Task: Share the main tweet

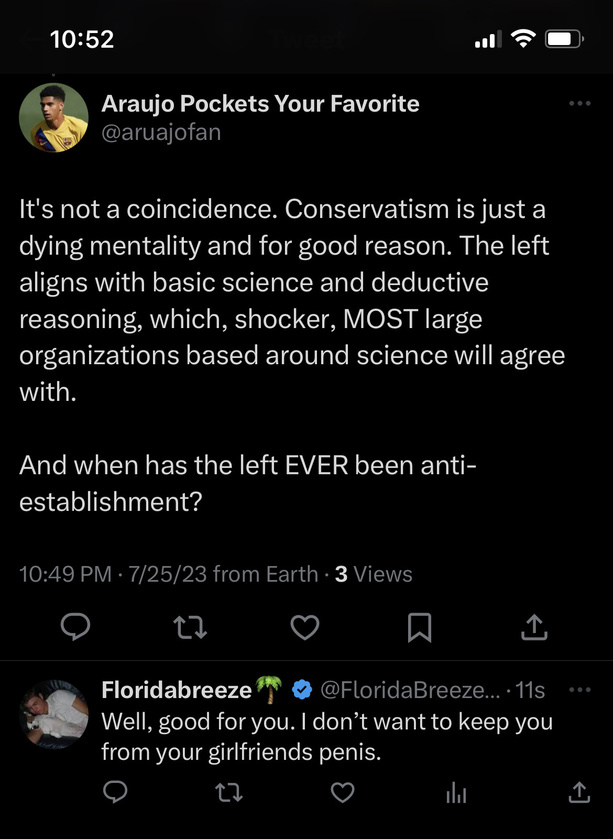Action: tap(534, 627)
